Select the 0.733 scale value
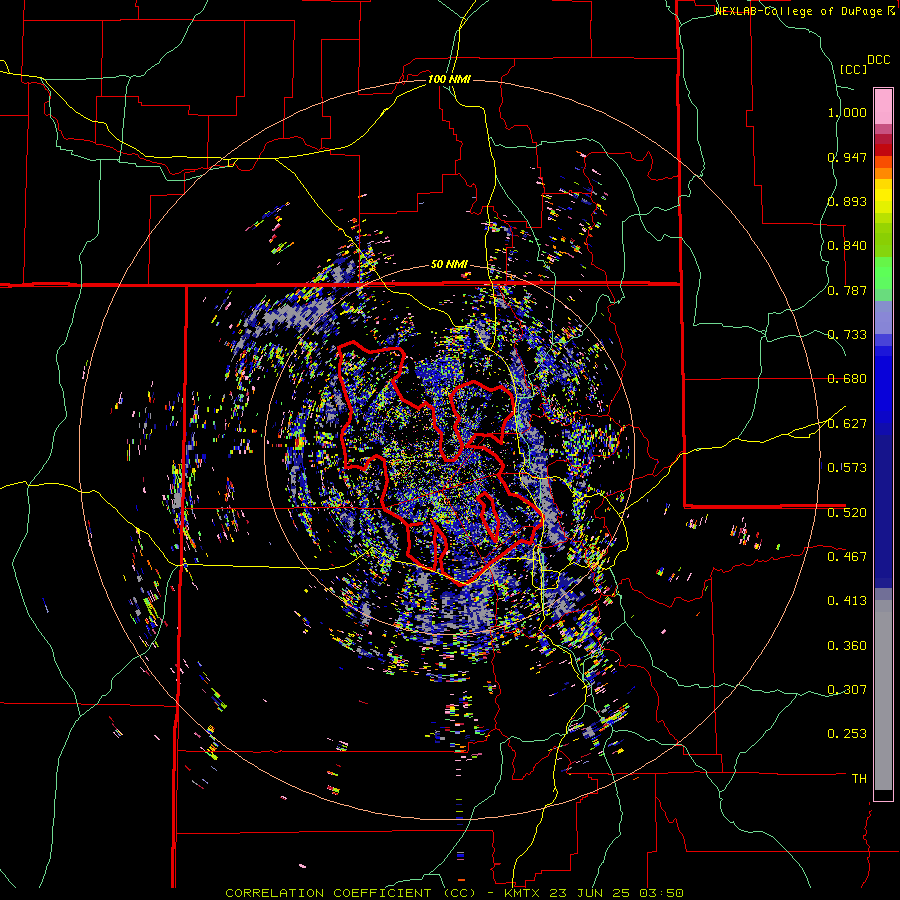The width and height of the screenshot is (900, 900). [847, 335]
